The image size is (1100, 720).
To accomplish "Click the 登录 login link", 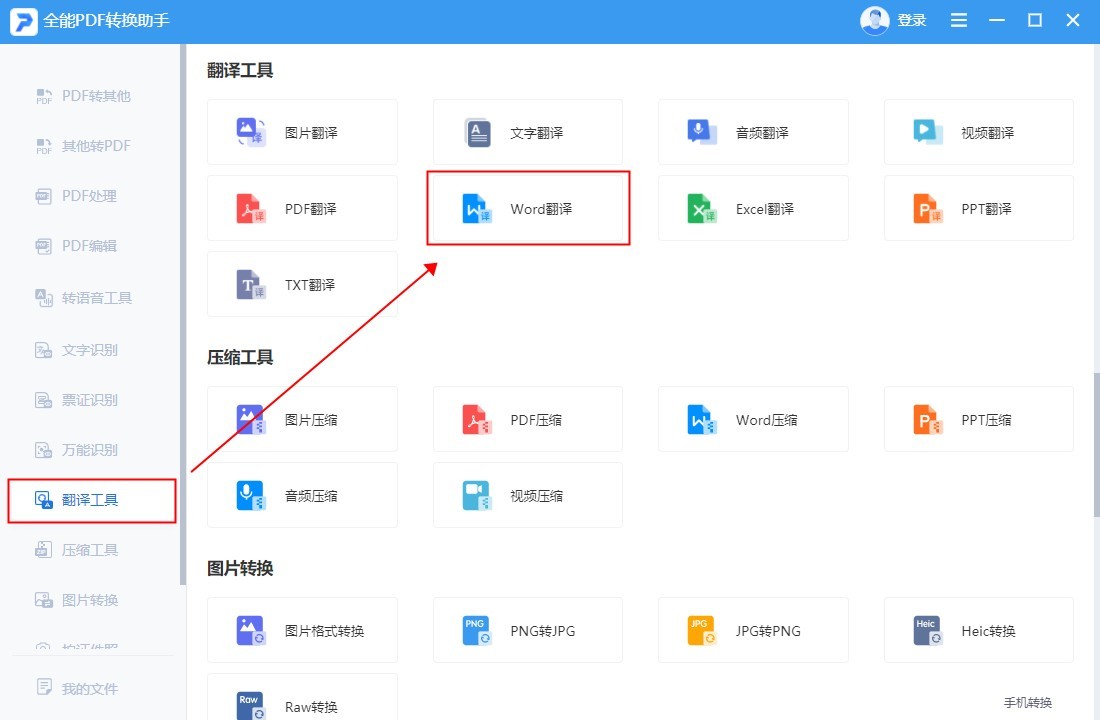I will tap(911, 21).
